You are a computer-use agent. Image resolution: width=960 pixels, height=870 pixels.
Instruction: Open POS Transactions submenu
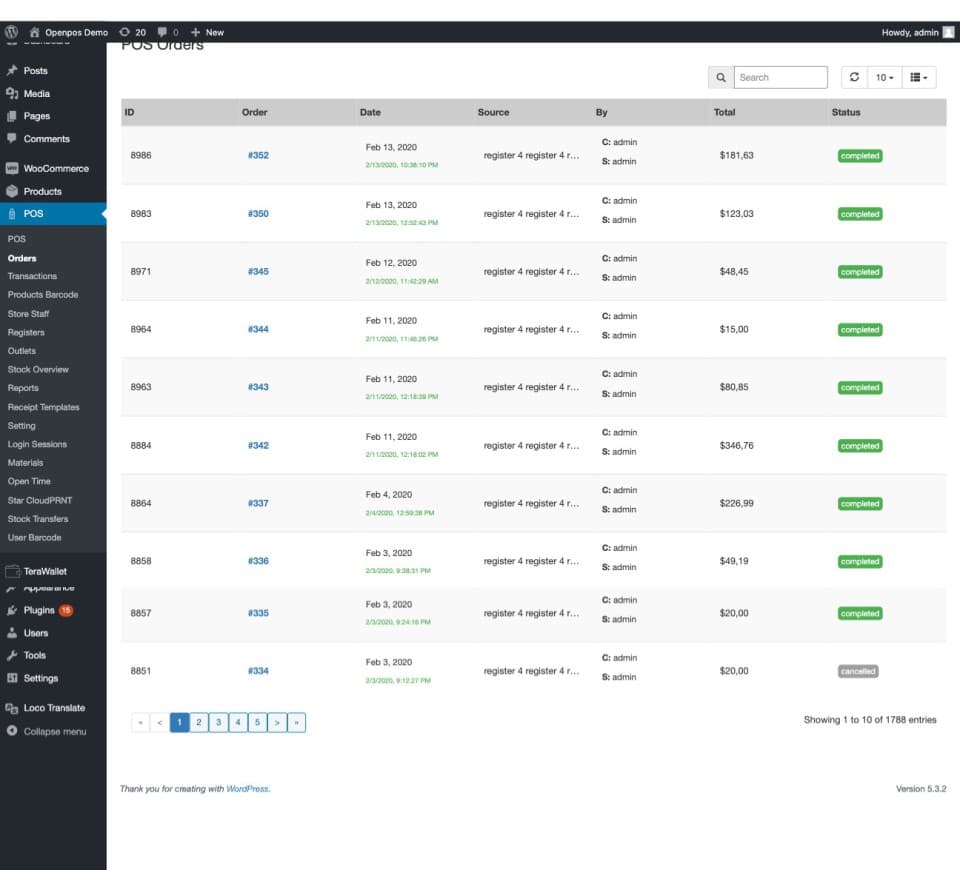[x=32, y=276]
